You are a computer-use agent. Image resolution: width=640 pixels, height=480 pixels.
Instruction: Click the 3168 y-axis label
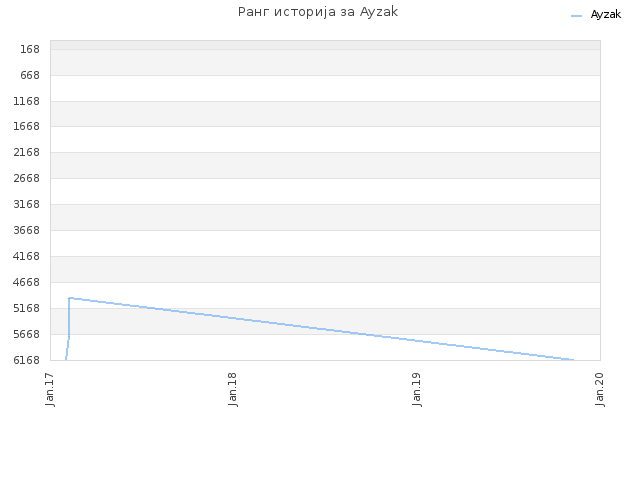(27, 204)
